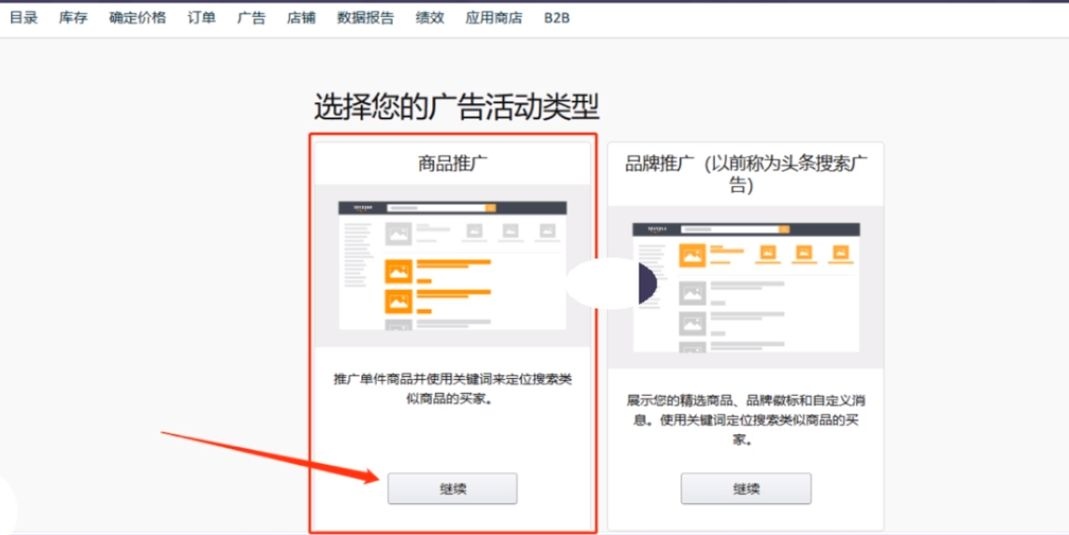This screenshot has height=535, width=1069.
Task: Open the 应用商店 menu
Action: [x=494, y=18]
